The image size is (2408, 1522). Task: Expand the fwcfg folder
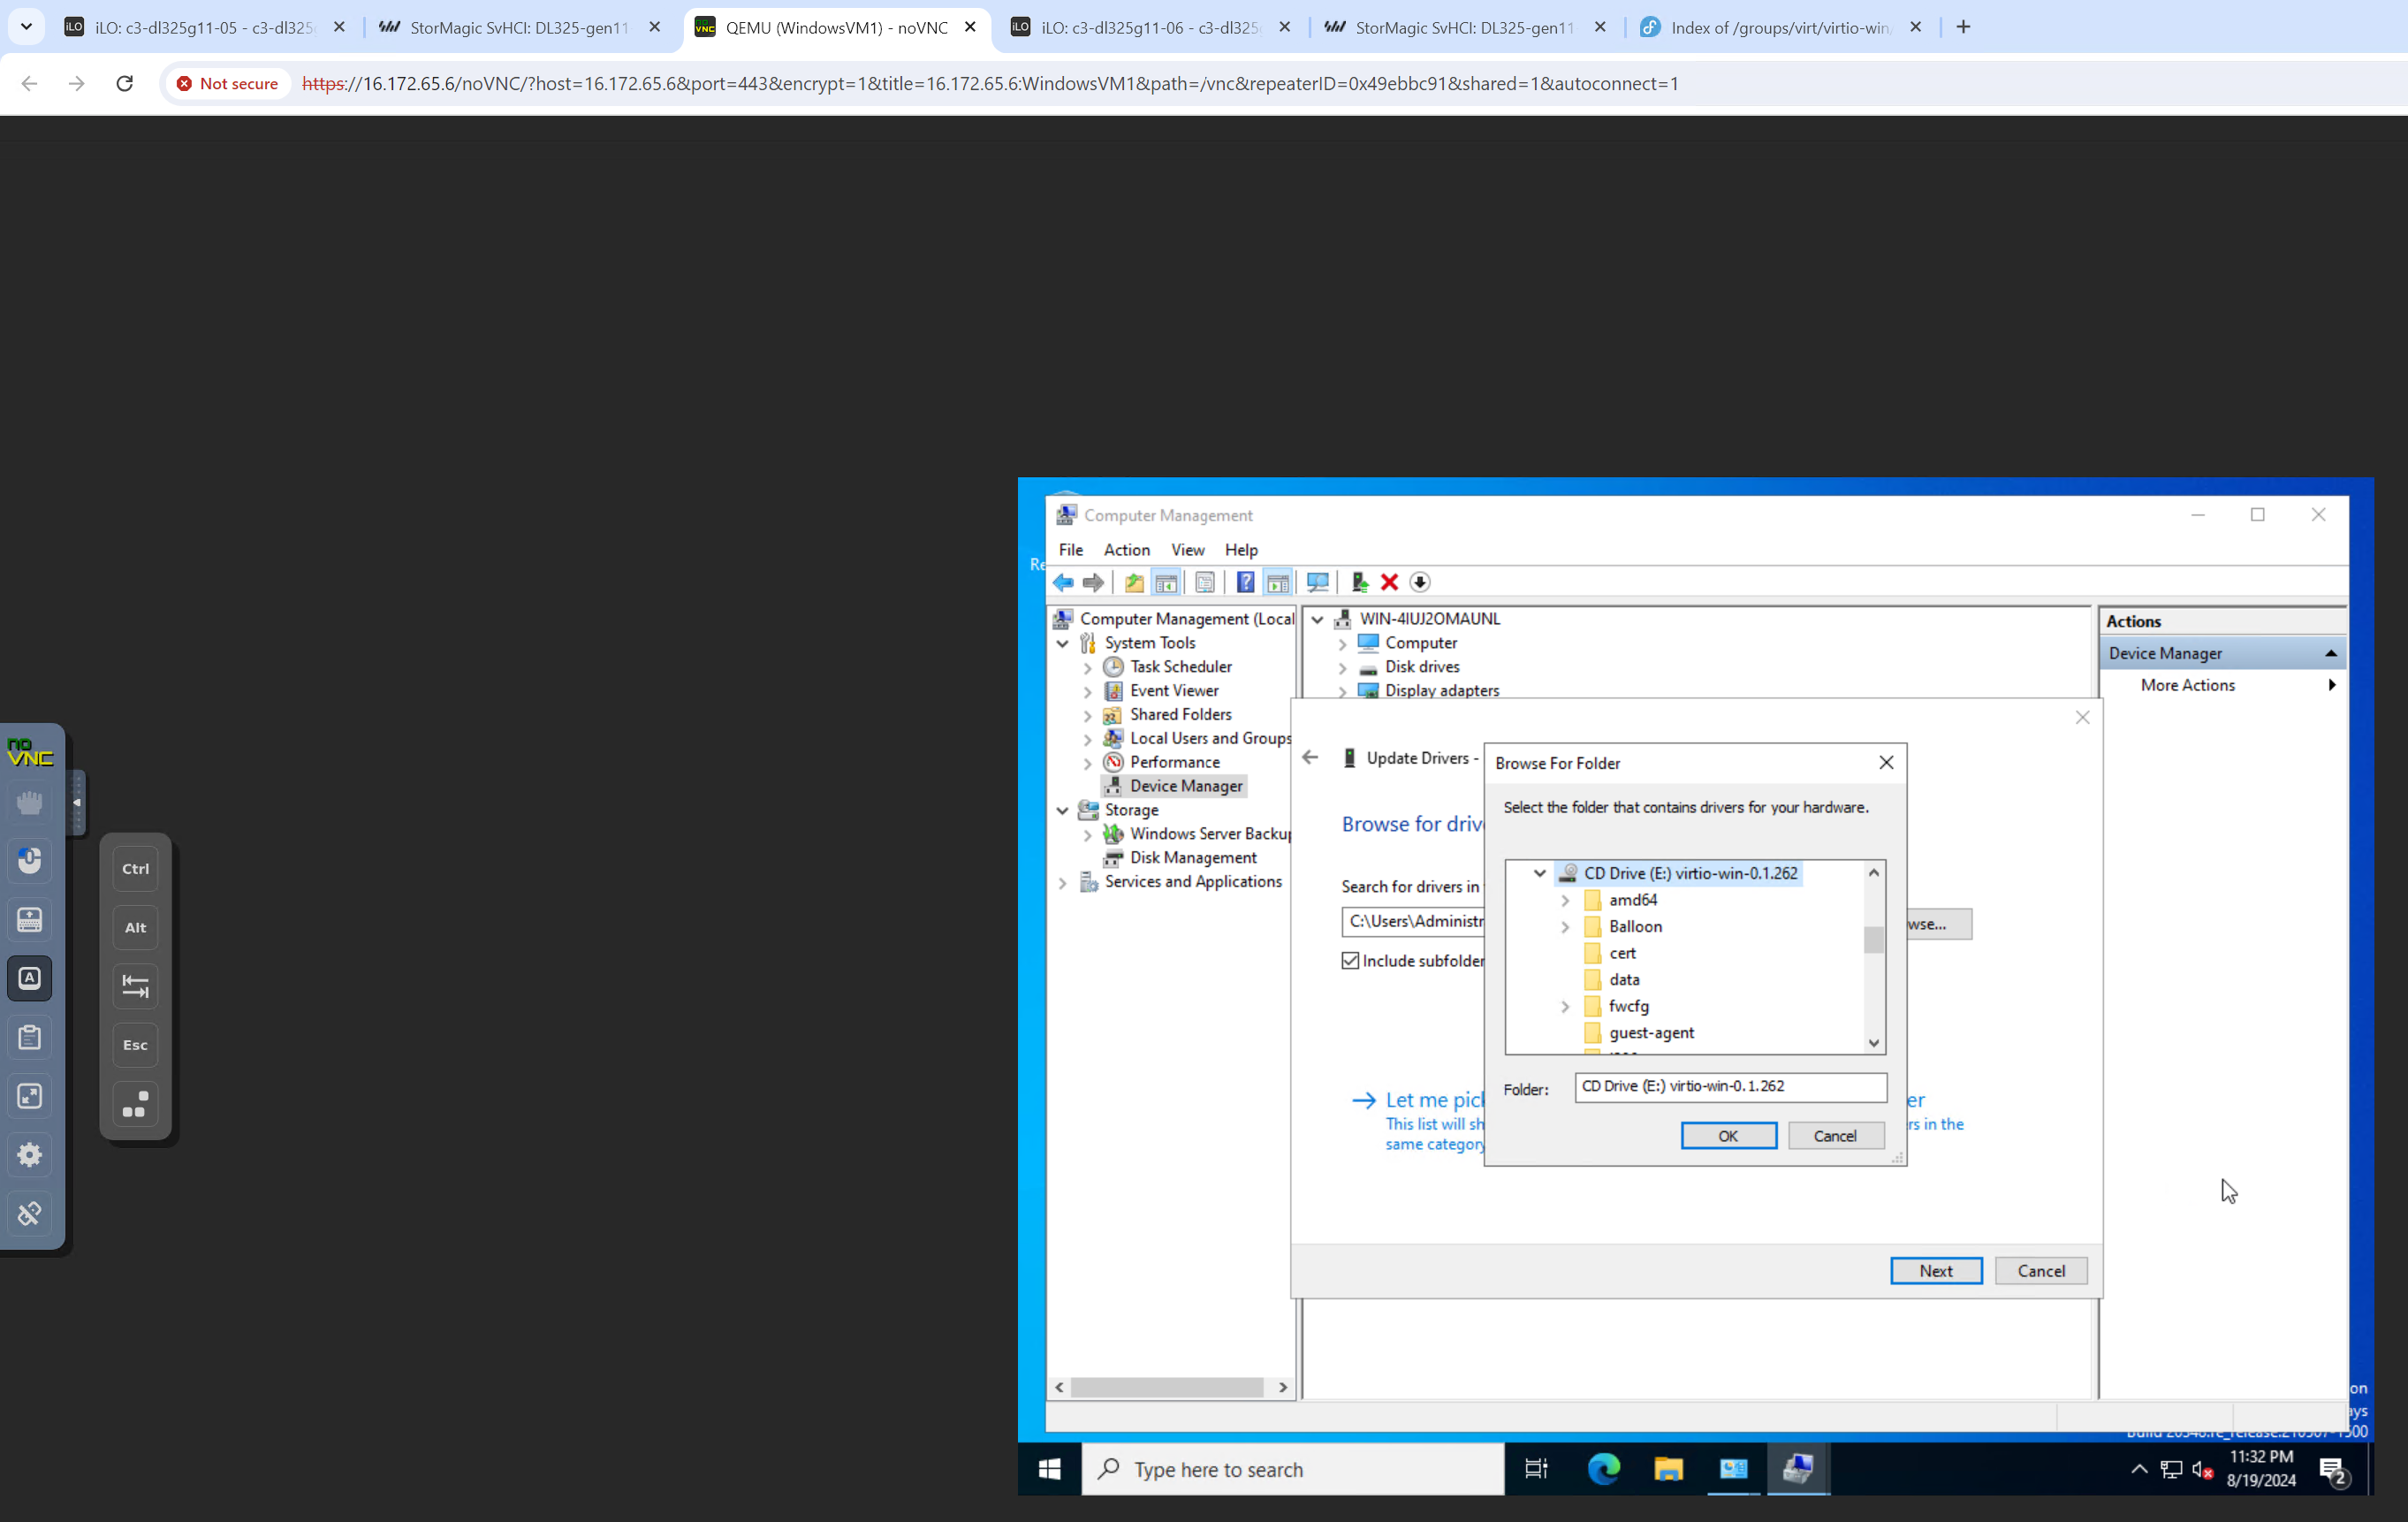click(x=1566, y=1006)
